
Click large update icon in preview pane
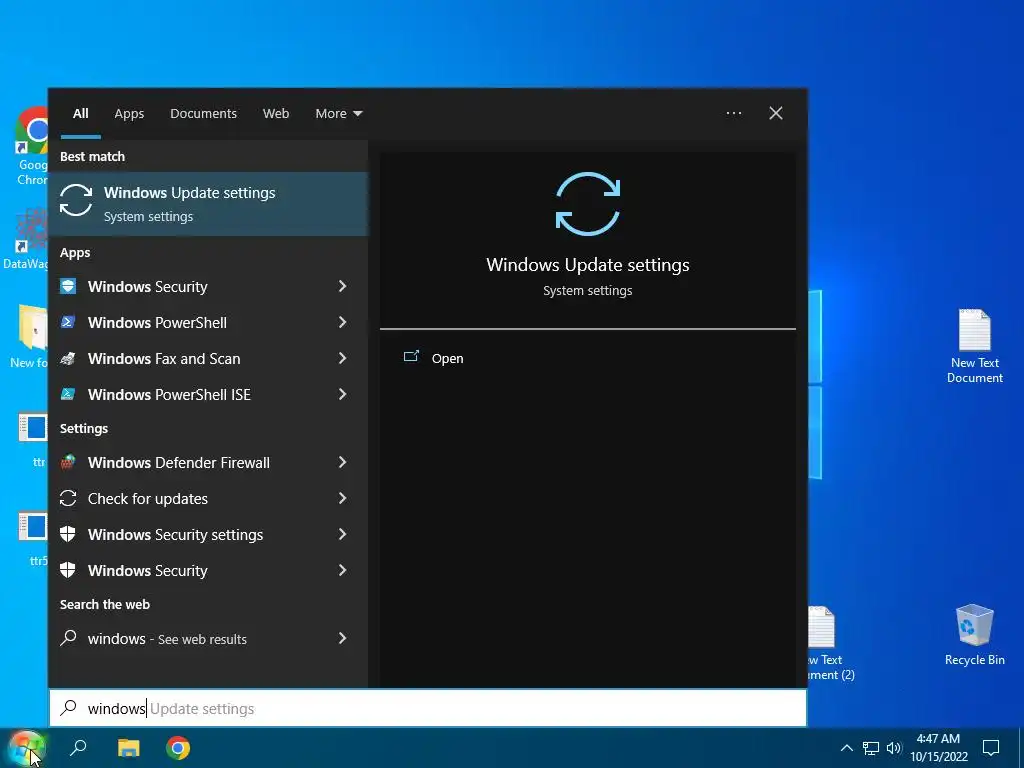588,204
